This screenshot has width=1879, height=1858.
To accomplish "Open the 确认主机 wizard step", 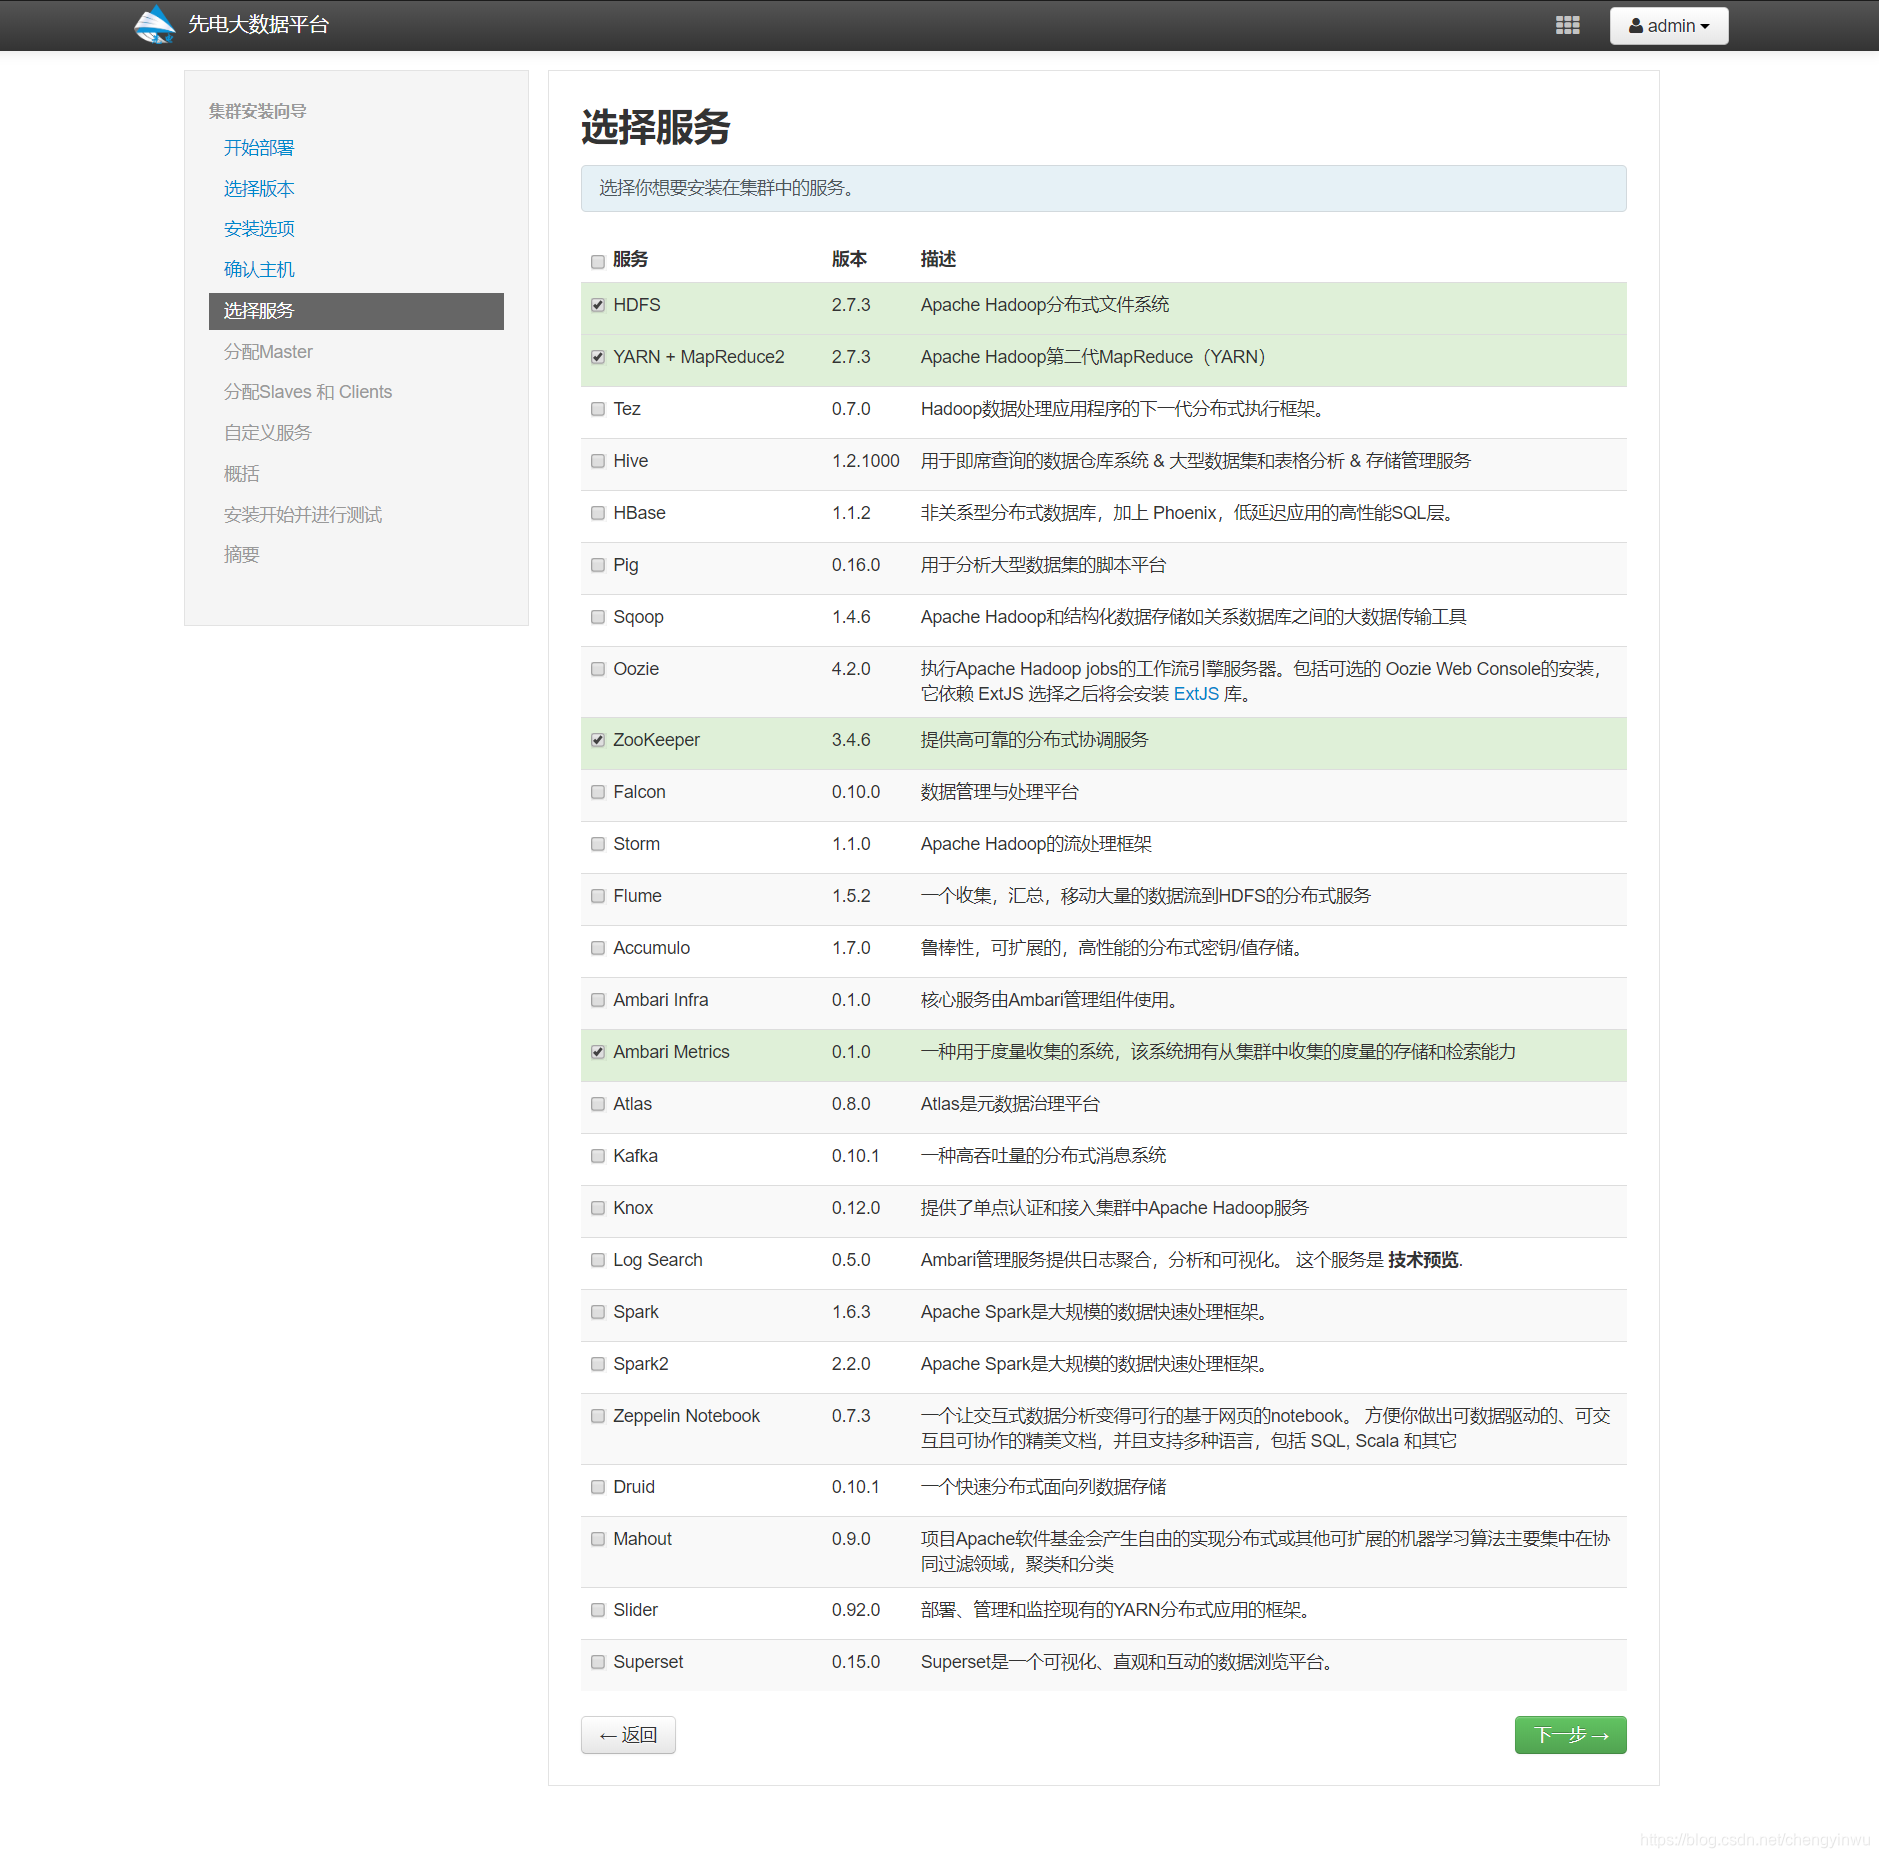I will pyautogui.click(x=259, y=270).
